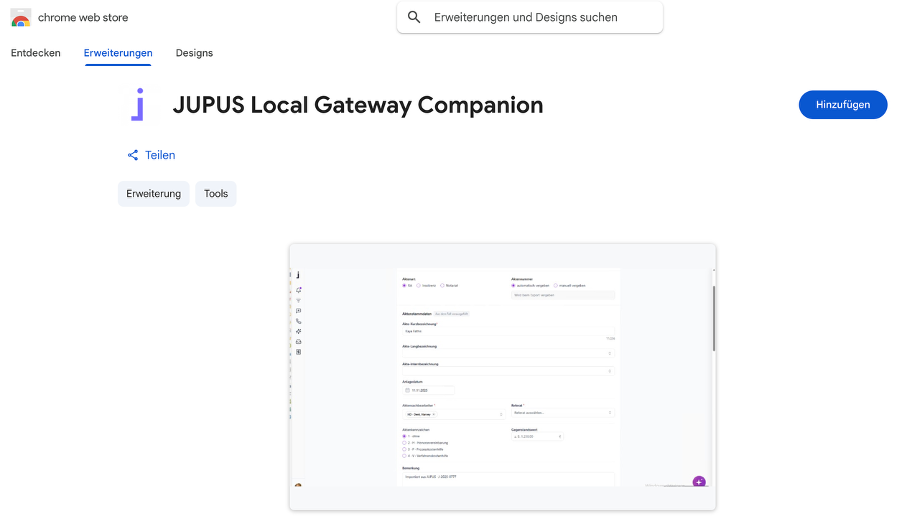Viewport: 908px width, 520px height.
Task: Click the share icon beside Teilen
Action: click(133, 155)
